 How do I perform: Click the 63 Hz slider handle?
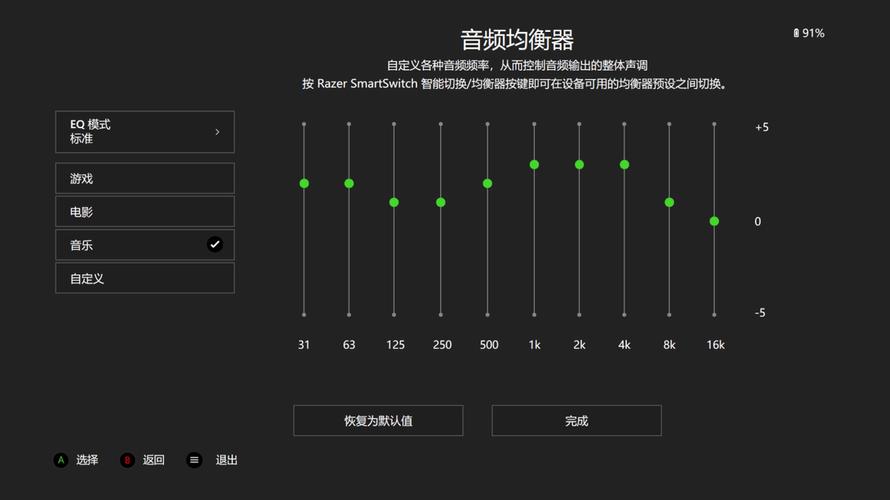tap(349, 183)
